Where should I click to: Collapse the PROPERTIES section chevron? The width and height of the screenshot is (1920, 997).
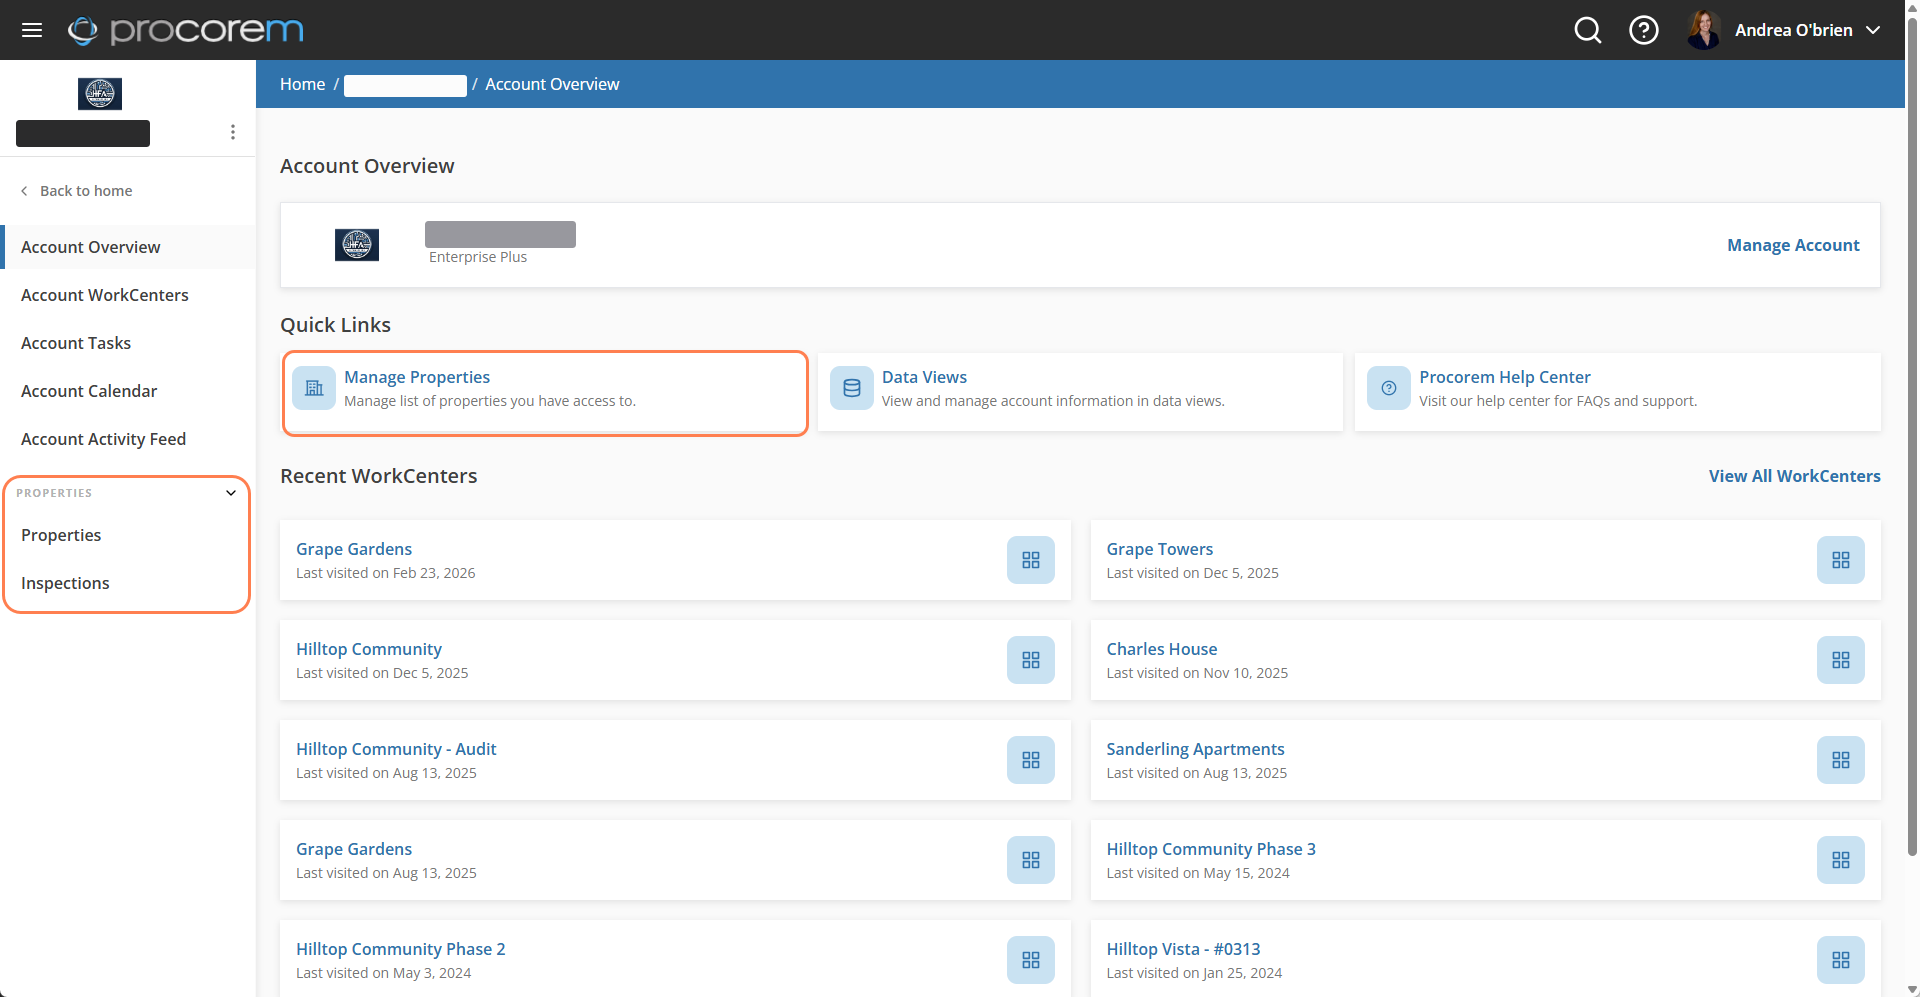pyautogui.click(x=231, y=493)
